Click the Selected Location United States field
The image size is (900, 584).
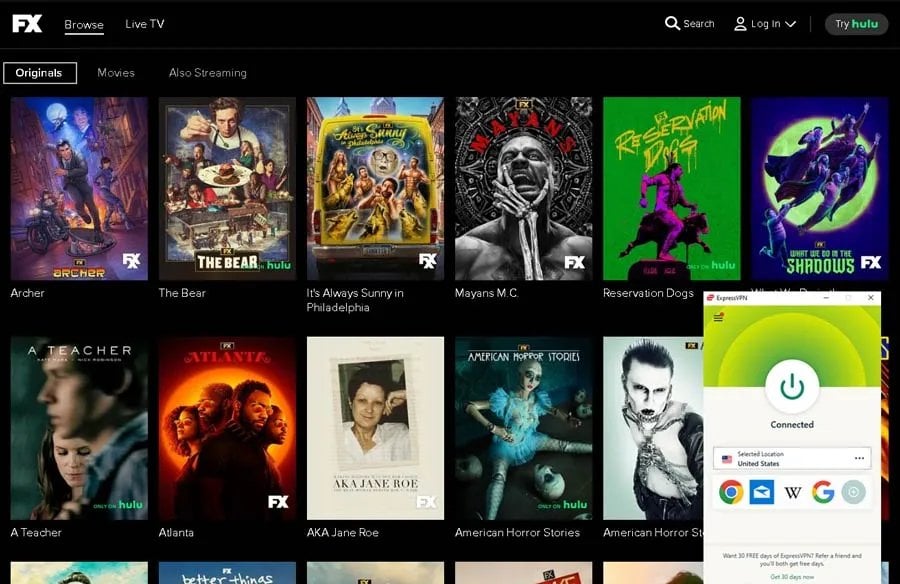point(792,458)
